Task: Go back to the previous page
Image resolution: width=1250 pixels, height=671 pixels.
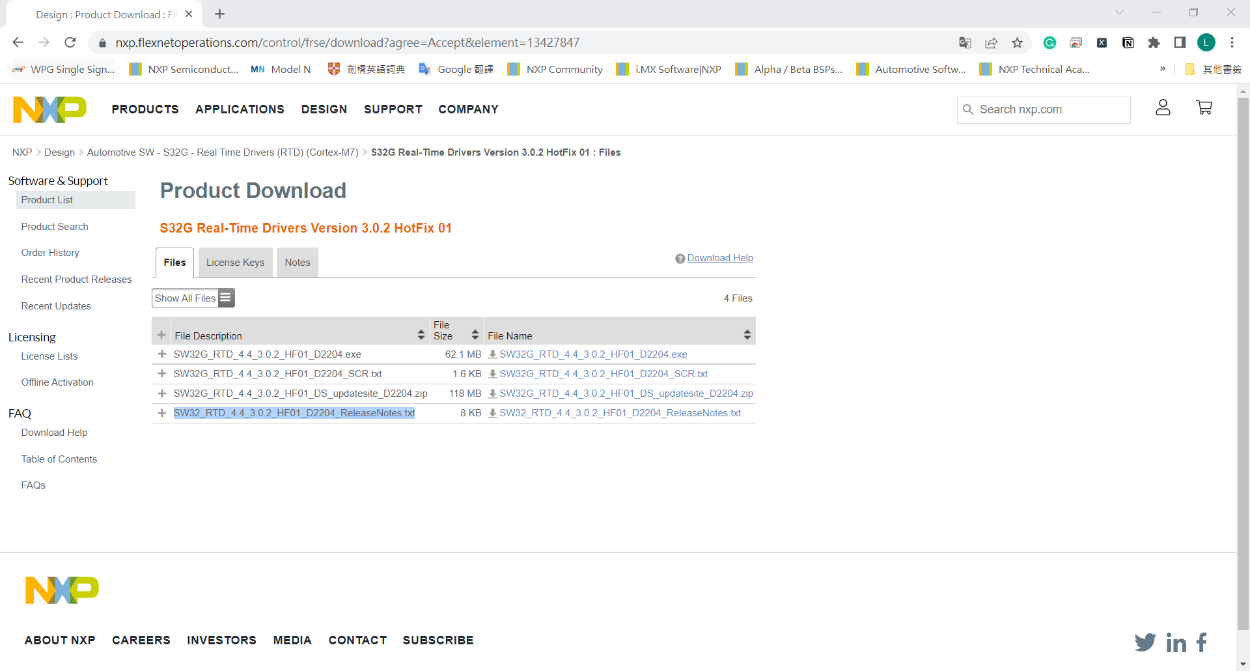Action: (17, 43)
